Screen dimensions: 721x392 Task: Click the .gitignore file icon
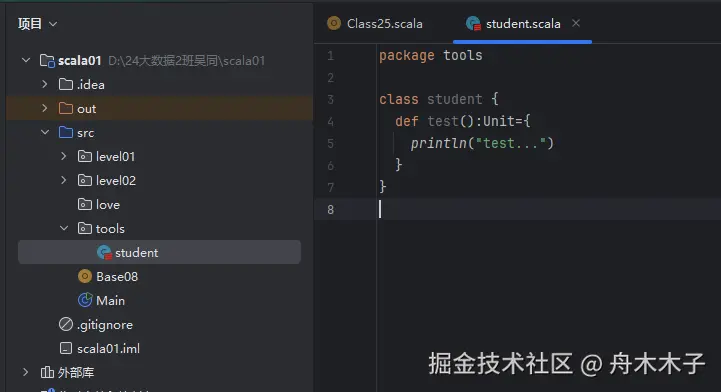pos(66,324)
